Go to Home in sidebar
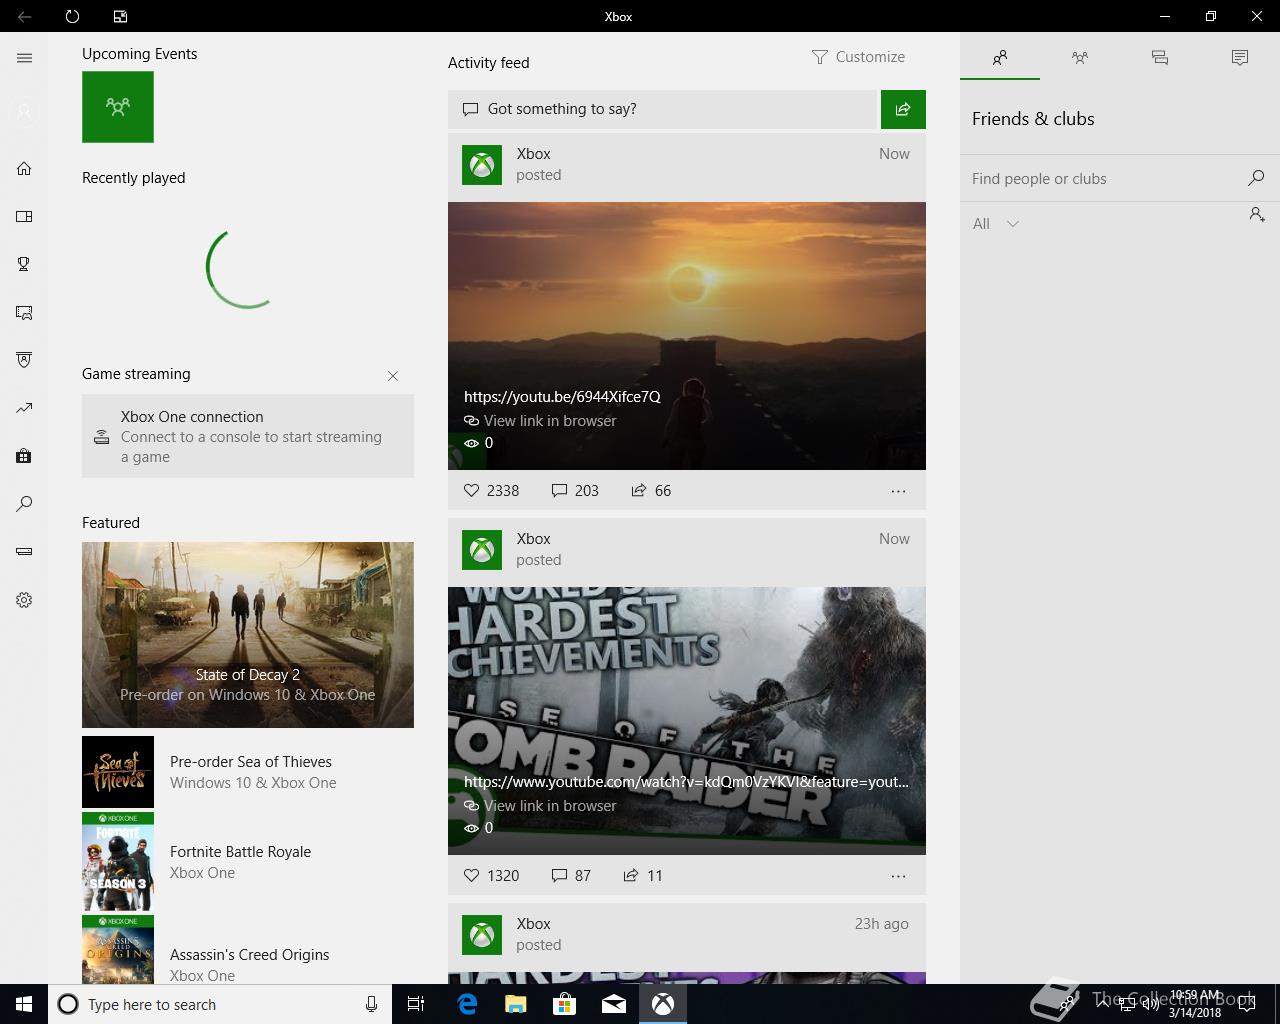 [24, 168]
